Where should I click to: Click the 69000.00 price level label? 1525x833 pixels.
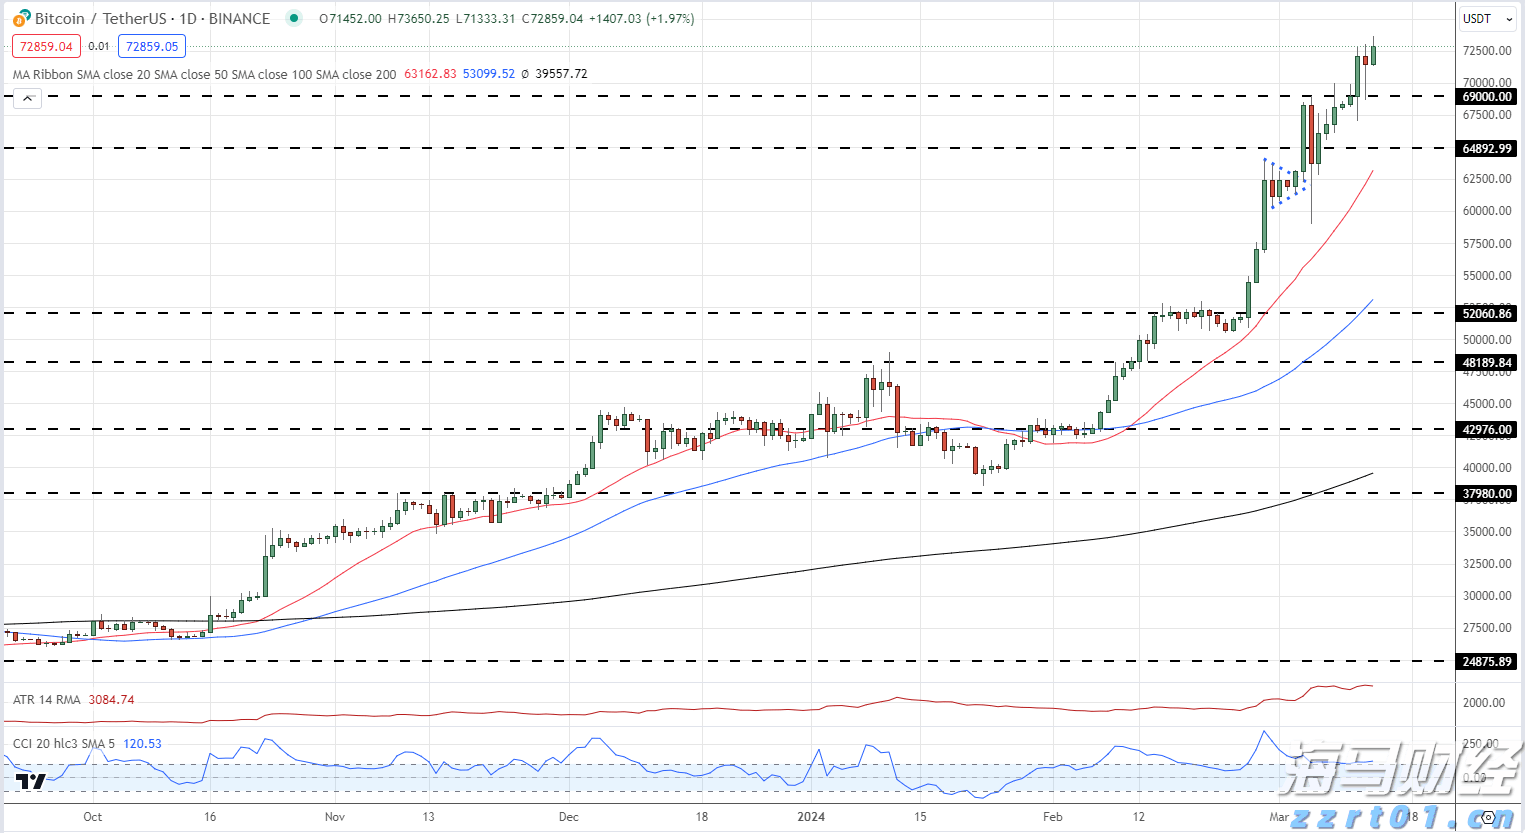[1486, 97]
